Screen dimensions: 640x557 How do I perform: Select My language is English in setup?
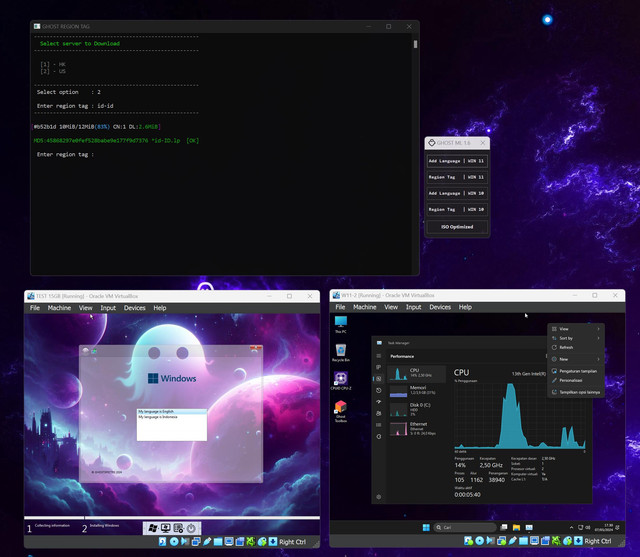172,411
